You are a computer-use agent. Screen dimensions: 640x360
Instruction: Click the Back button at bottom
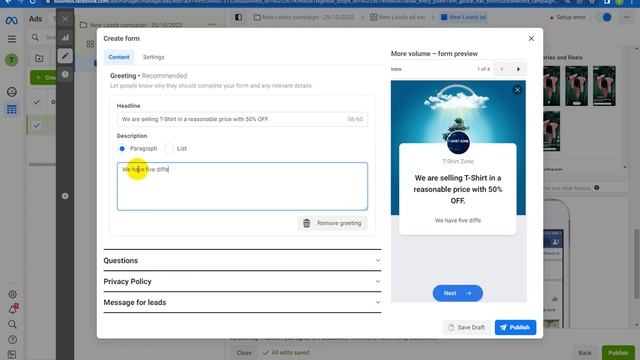click(584, 353)
